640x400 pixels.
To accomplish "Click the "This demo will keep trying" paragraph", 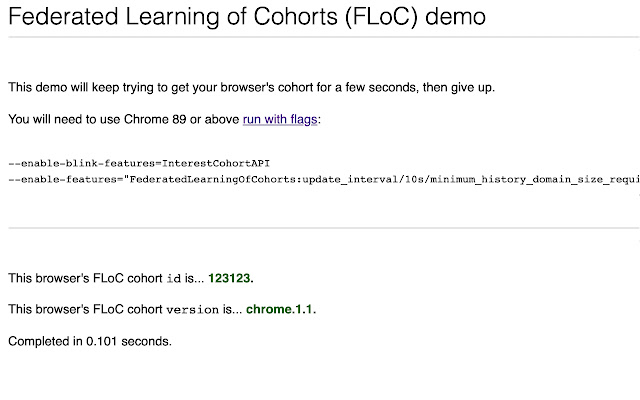I will 251,87.
